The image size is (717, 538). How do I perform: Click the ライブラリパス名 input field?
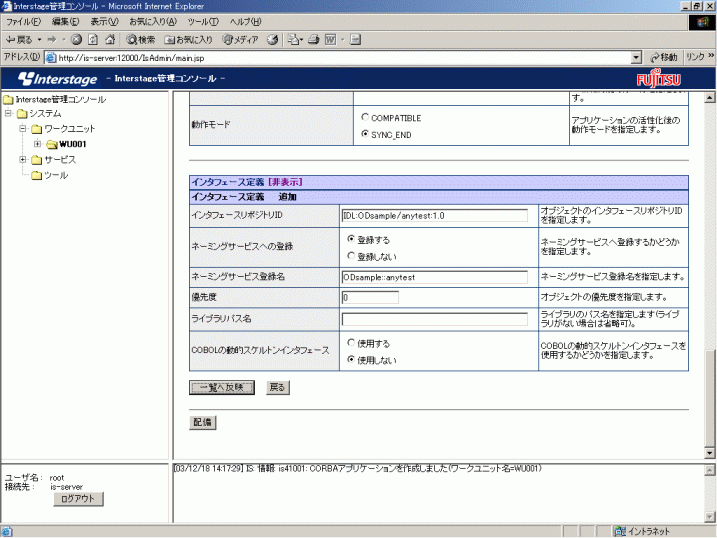coord(435,319)
